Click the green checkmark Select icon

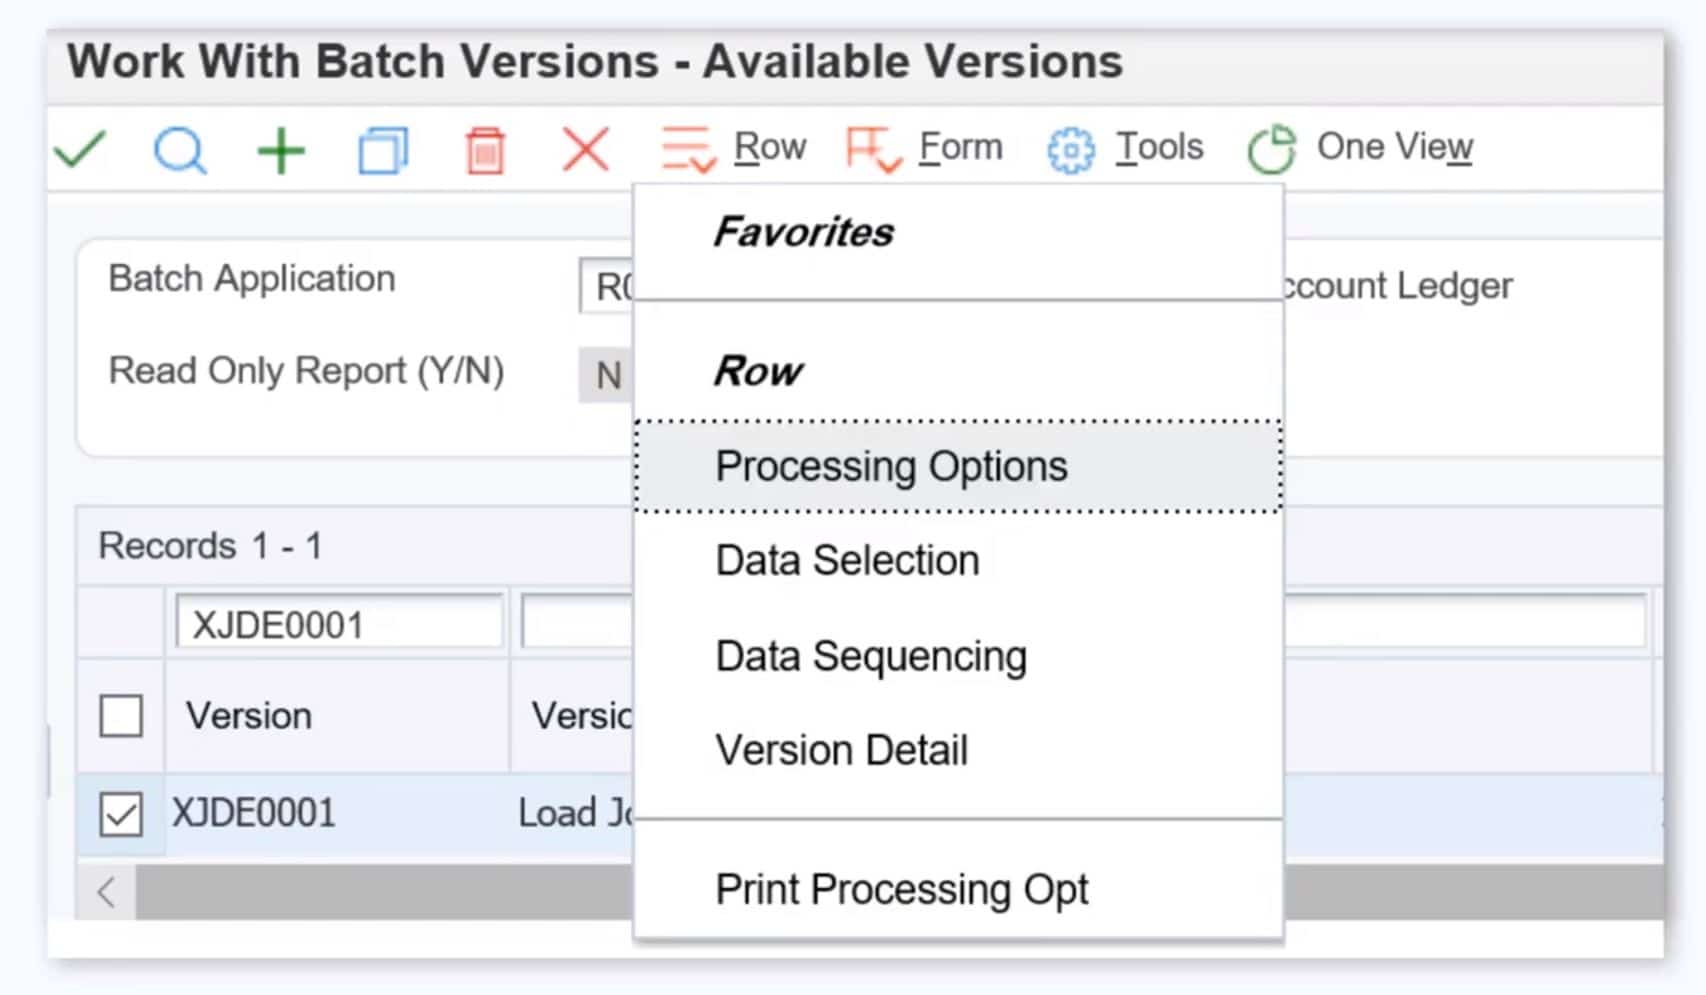point(80,150)
